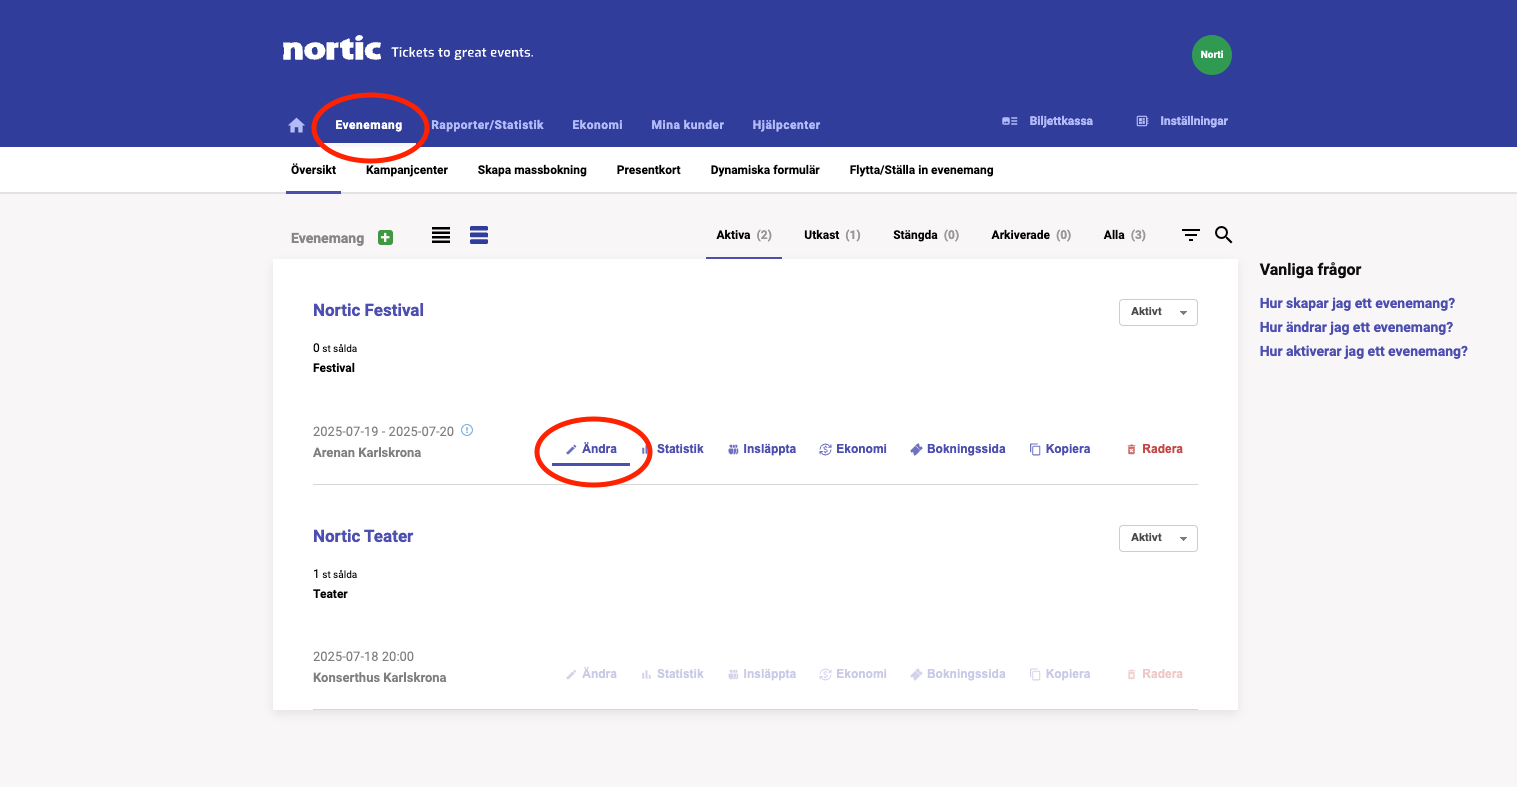The width and height of the screenshot is (1517, 787).
Task: Click the 'Konserthus Karlskrona' venue text
Action: click(x=380, y=678)
